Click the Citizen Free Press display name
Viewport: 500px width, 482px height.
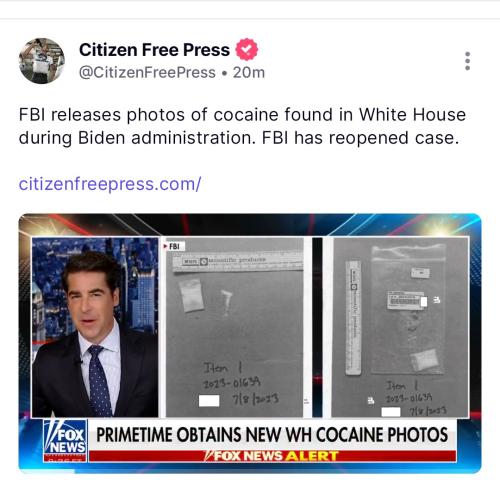[154, 50]
